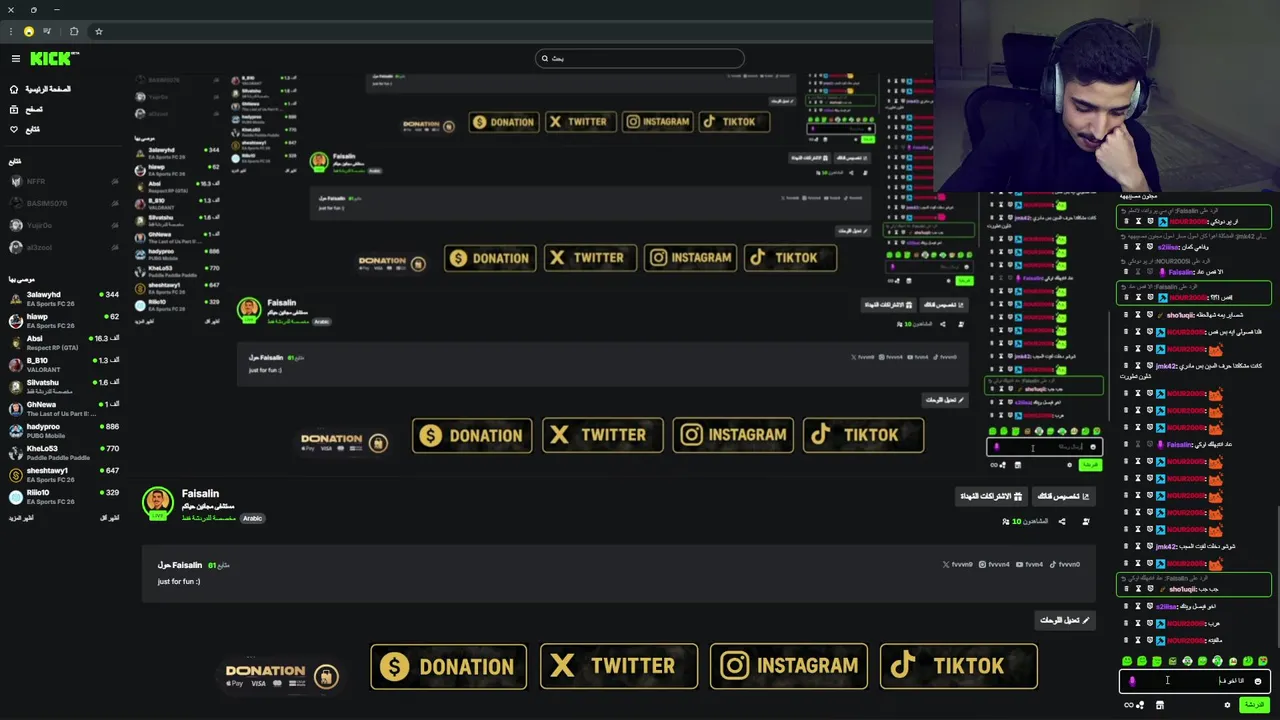Open chat settings gear below the main chat input
The height and width of the screenshot is (720, 1280).
1227,705
